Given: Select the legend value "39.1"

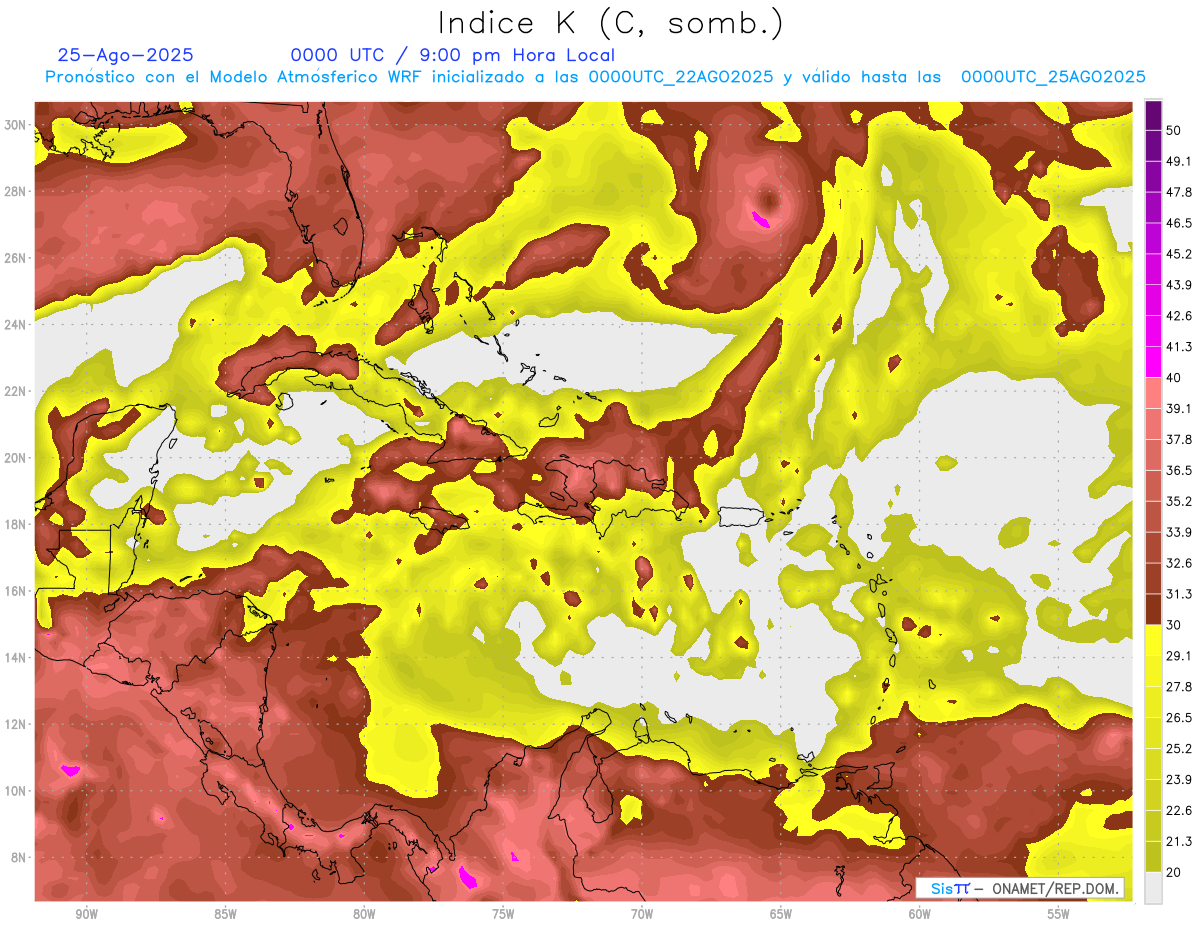Looking at the screenshot, I should pyautogui.click(x=1179, y=408).
